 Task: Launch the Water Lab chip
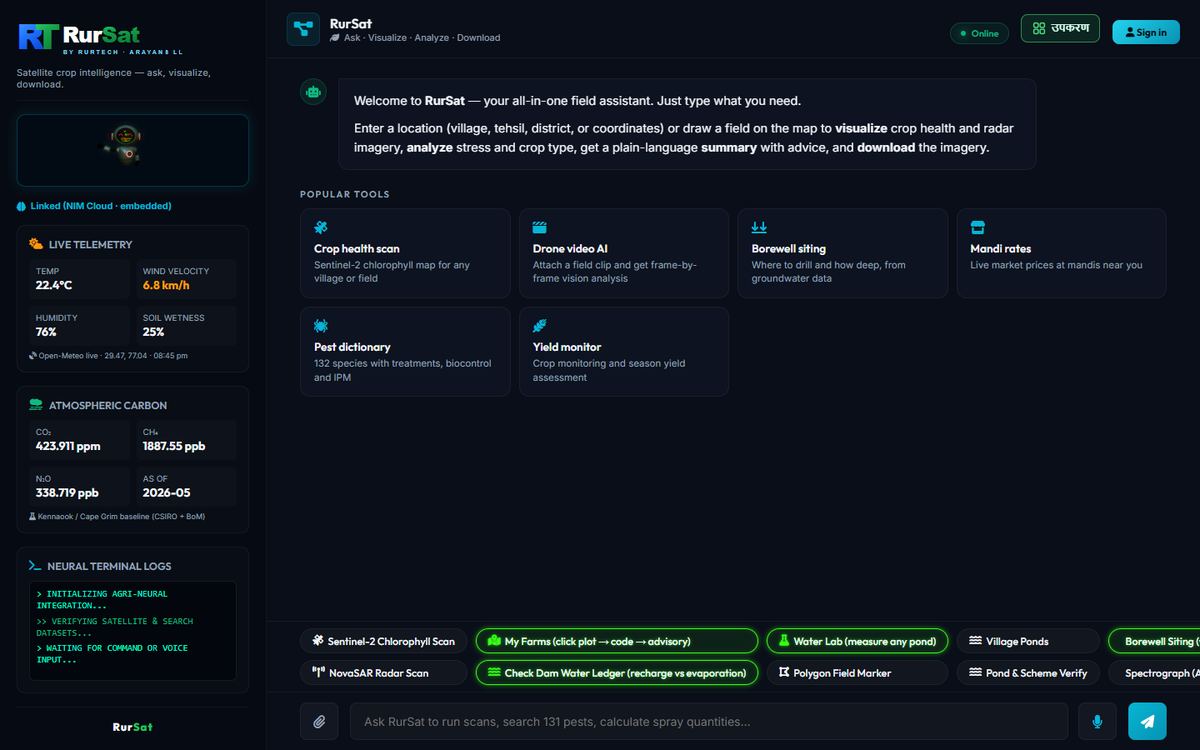(x=857, y=641)
